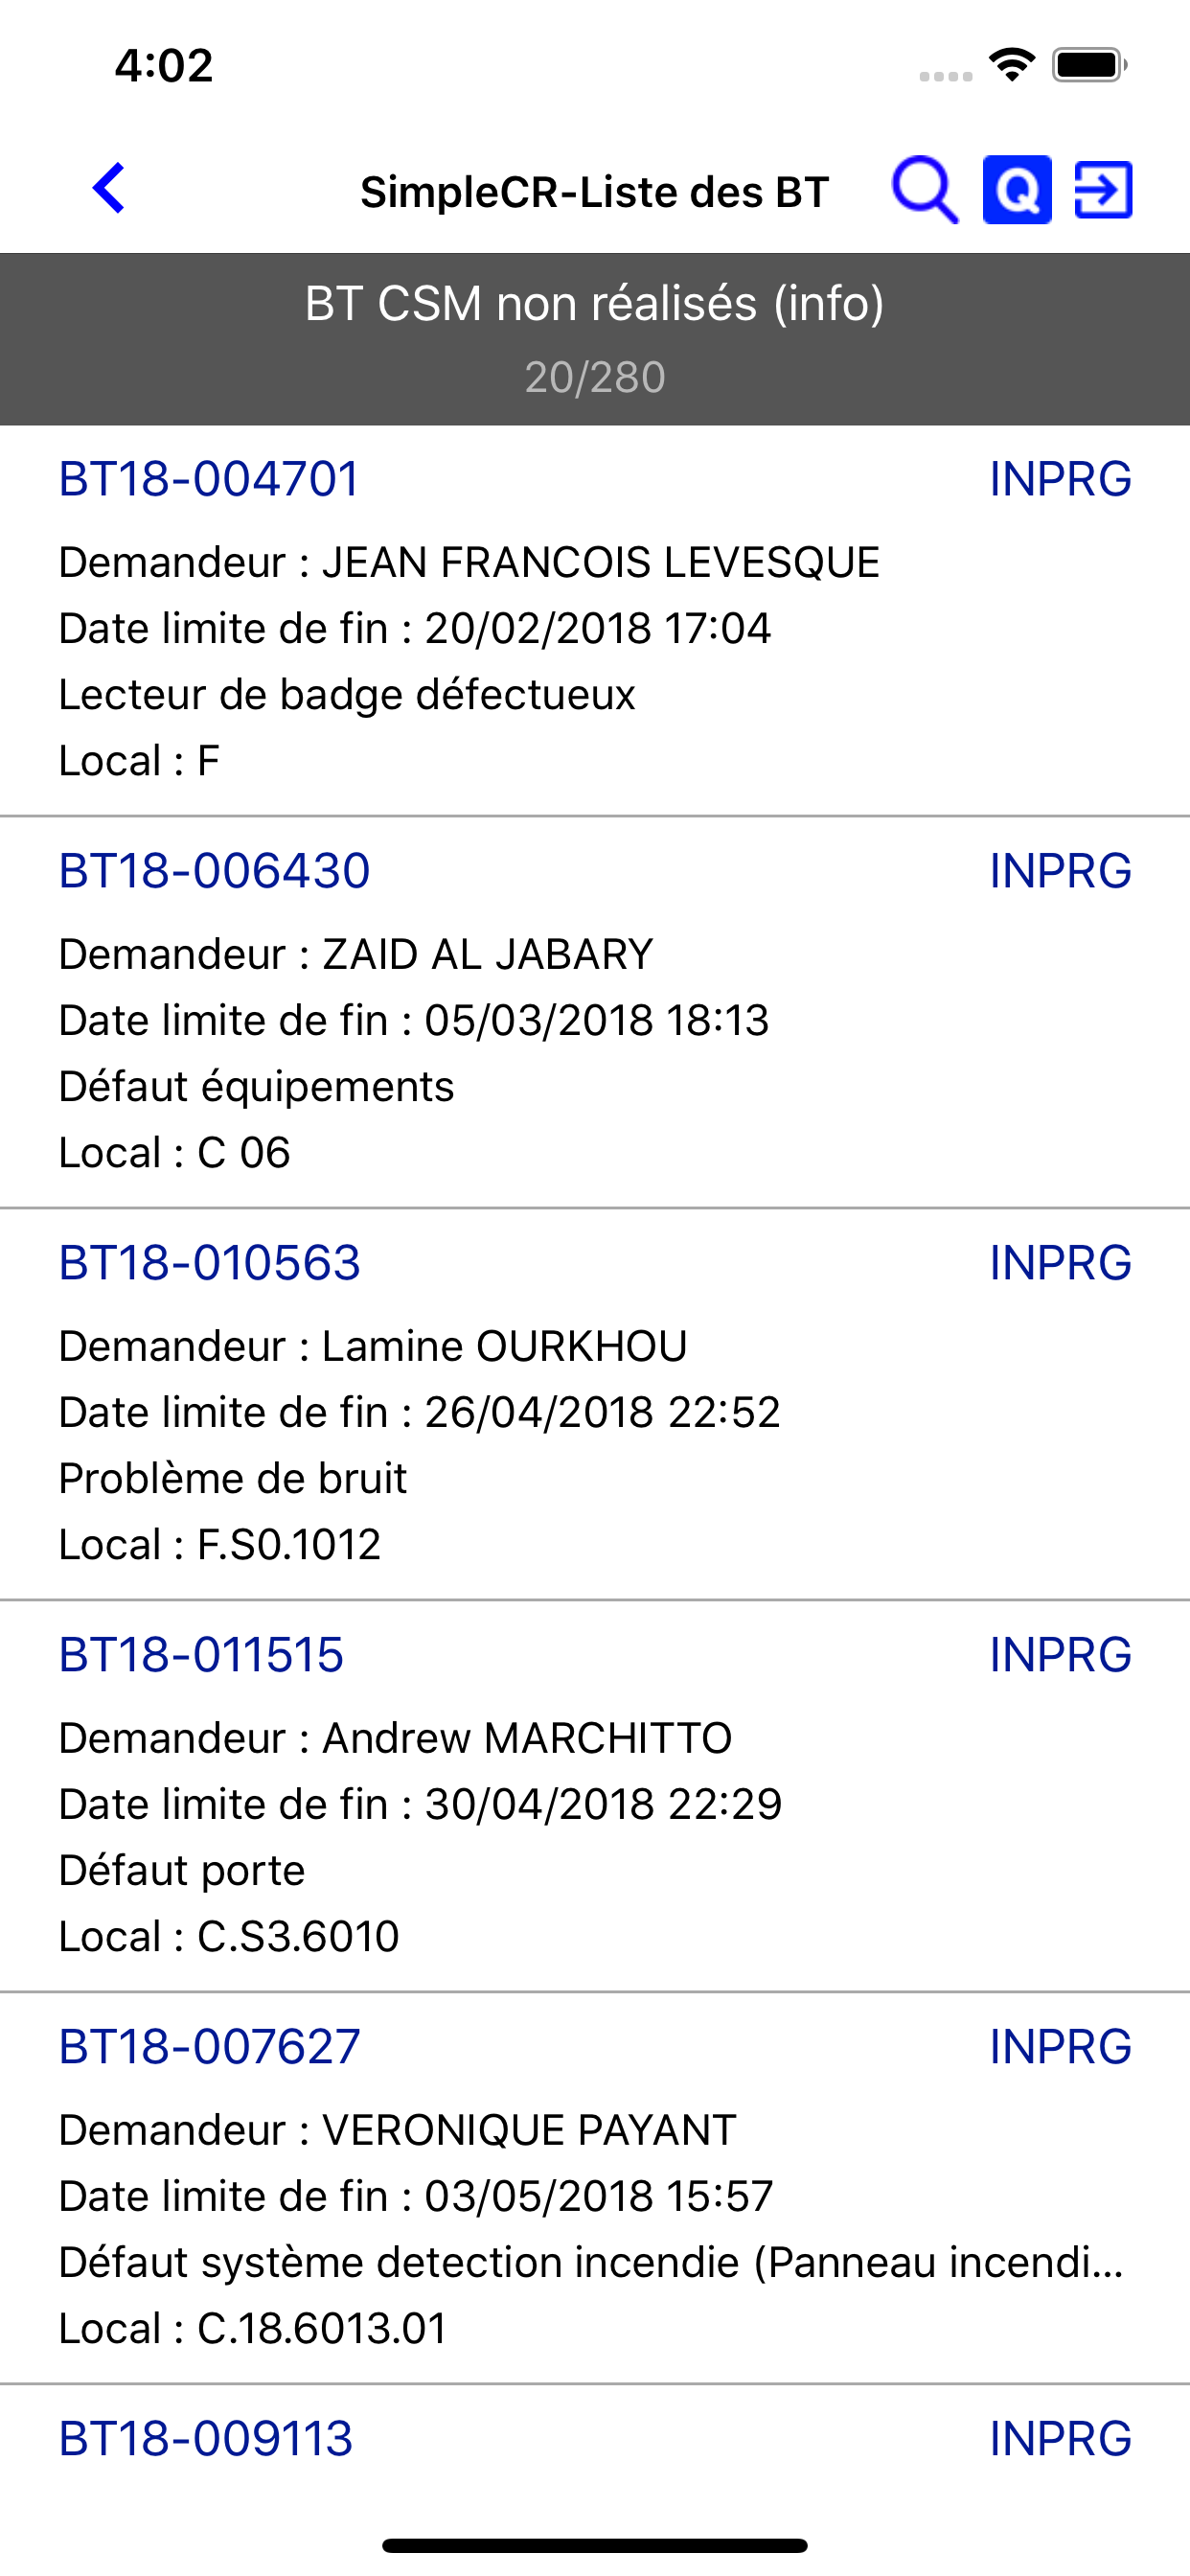Tap INPRG status of BT18-004701
Screen dimensions: 1190x2576
pos(1060,479)
